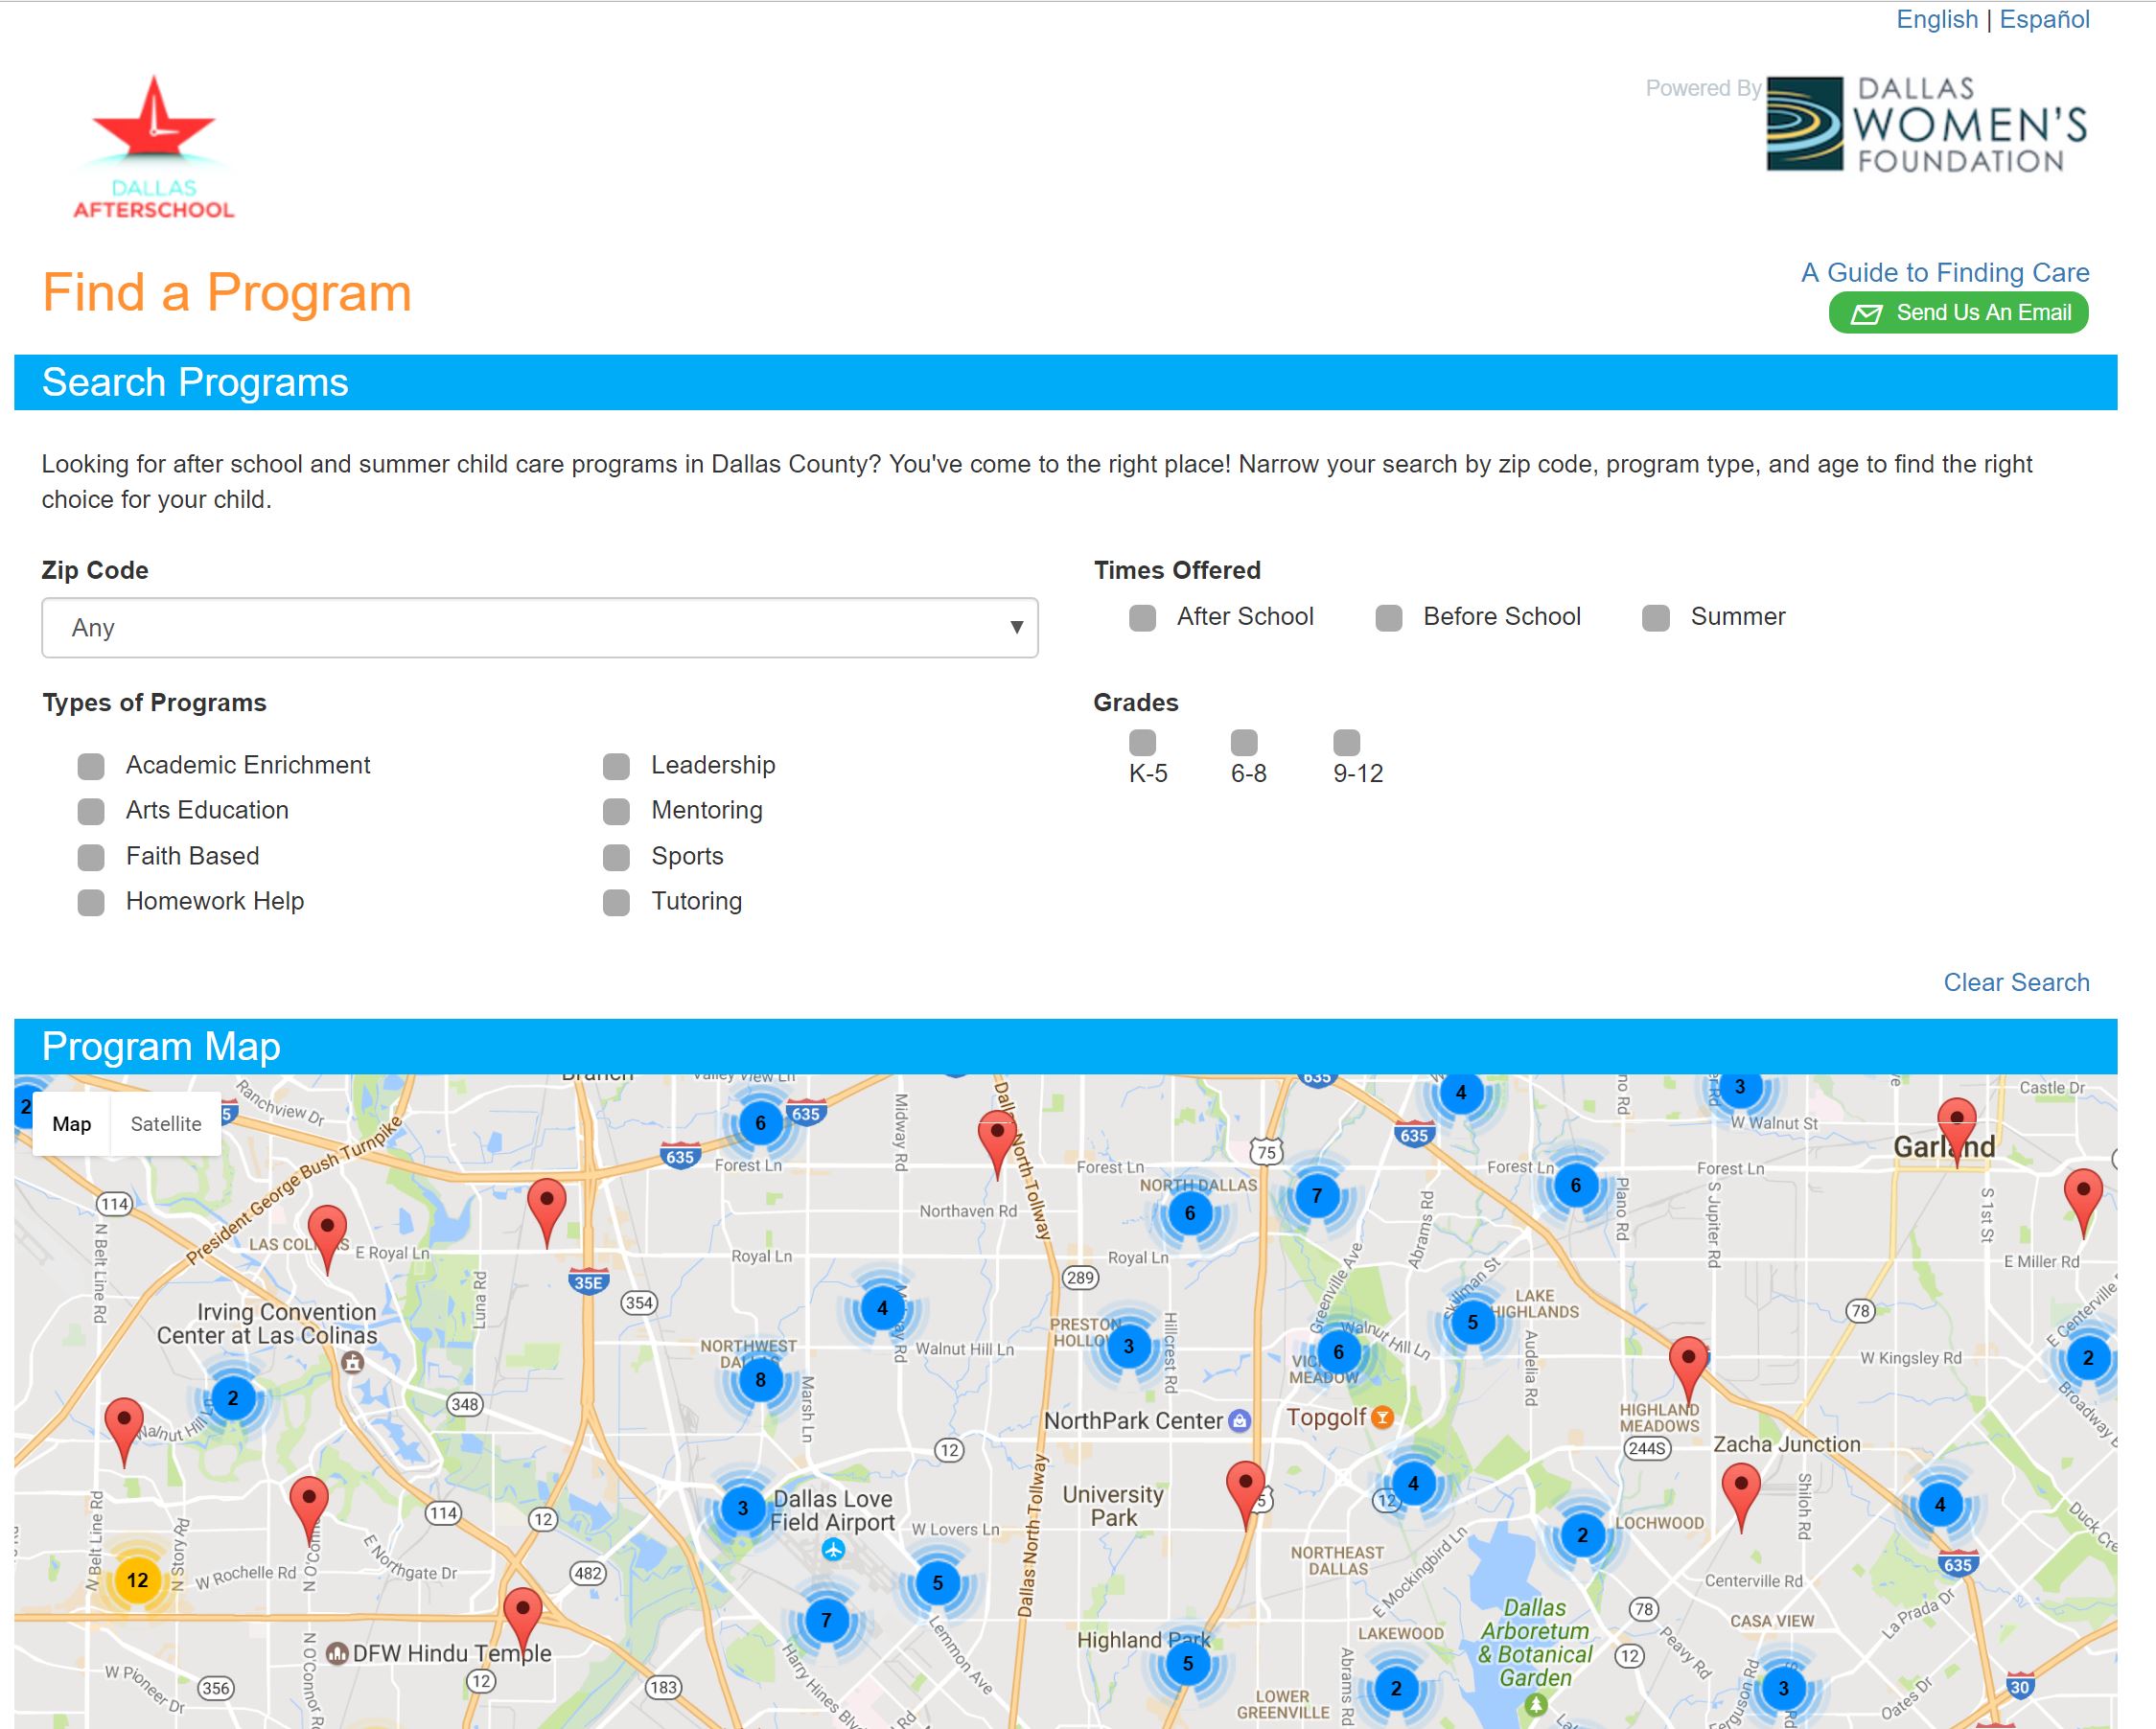Switch language to Español
Screen dimensions: 2156x1729
(2044, 20)
